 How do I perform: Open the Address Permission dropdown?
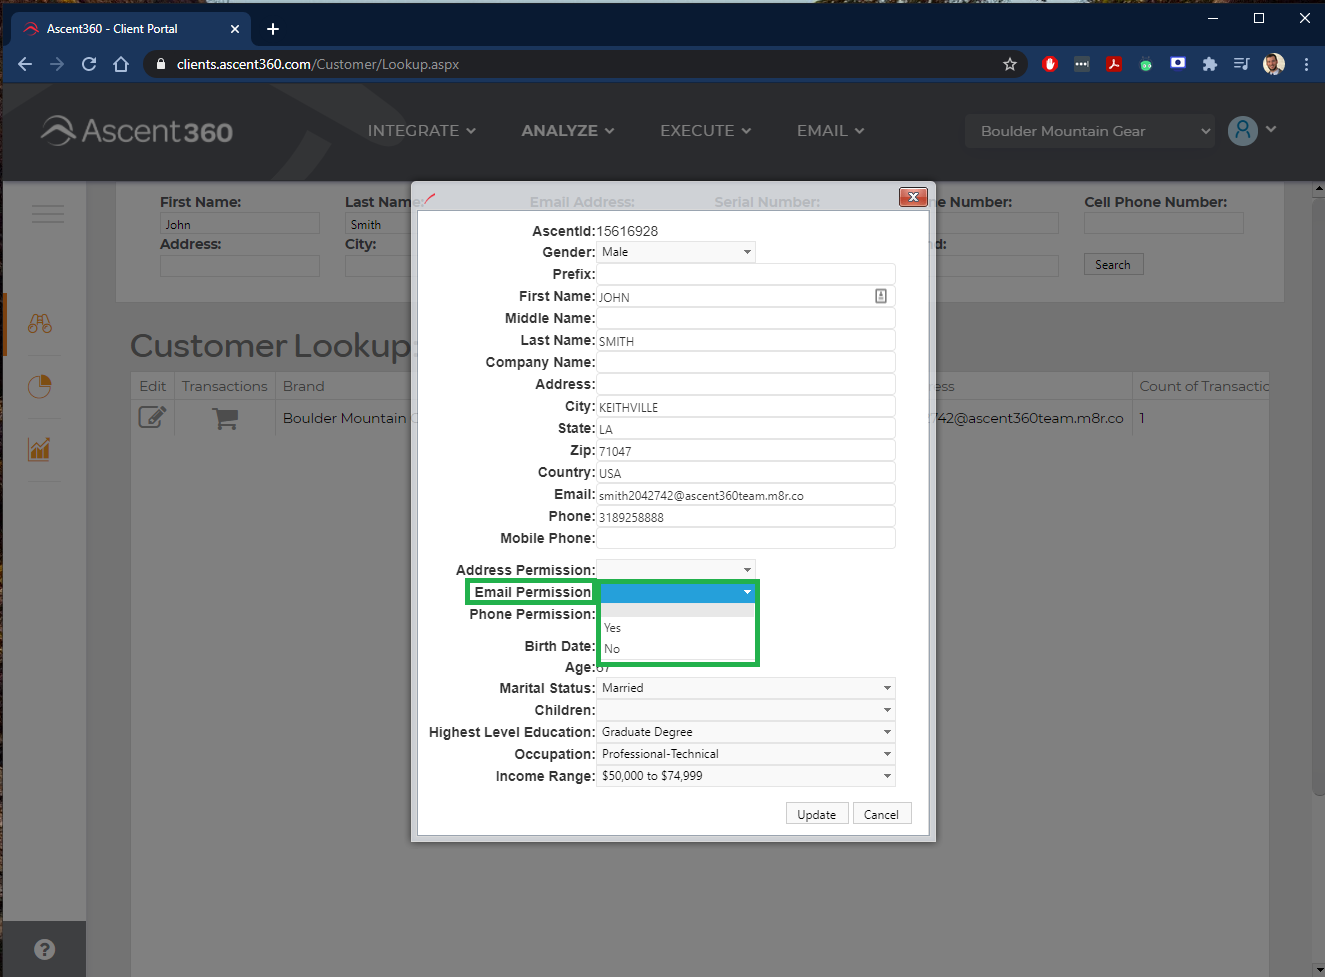click(x=676, y=570)
